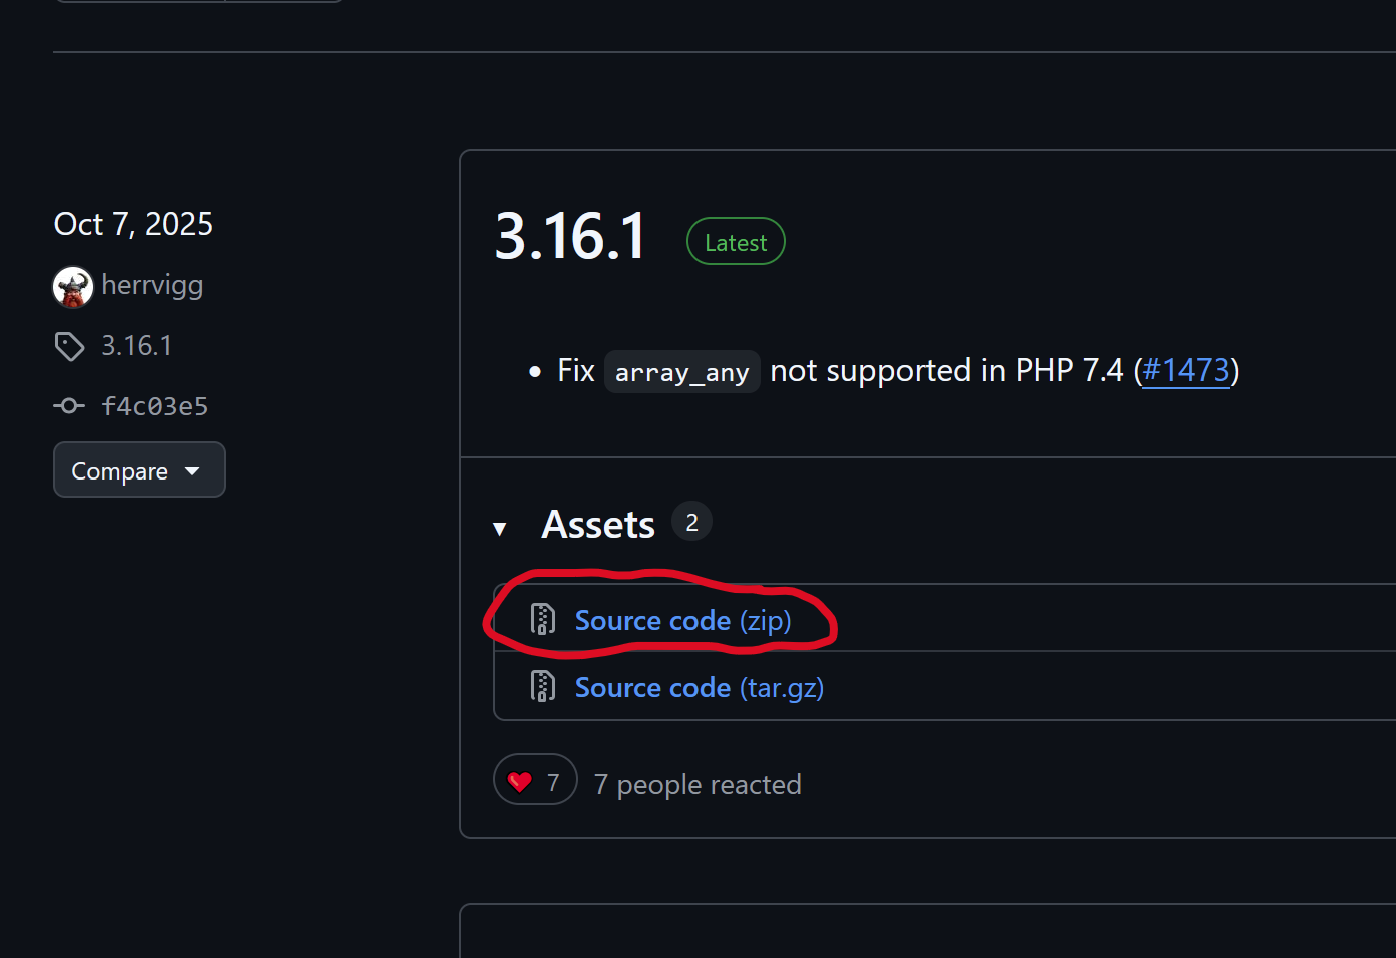
Task: Download Source code (tar.gz)
Action: tap(699, 688)
